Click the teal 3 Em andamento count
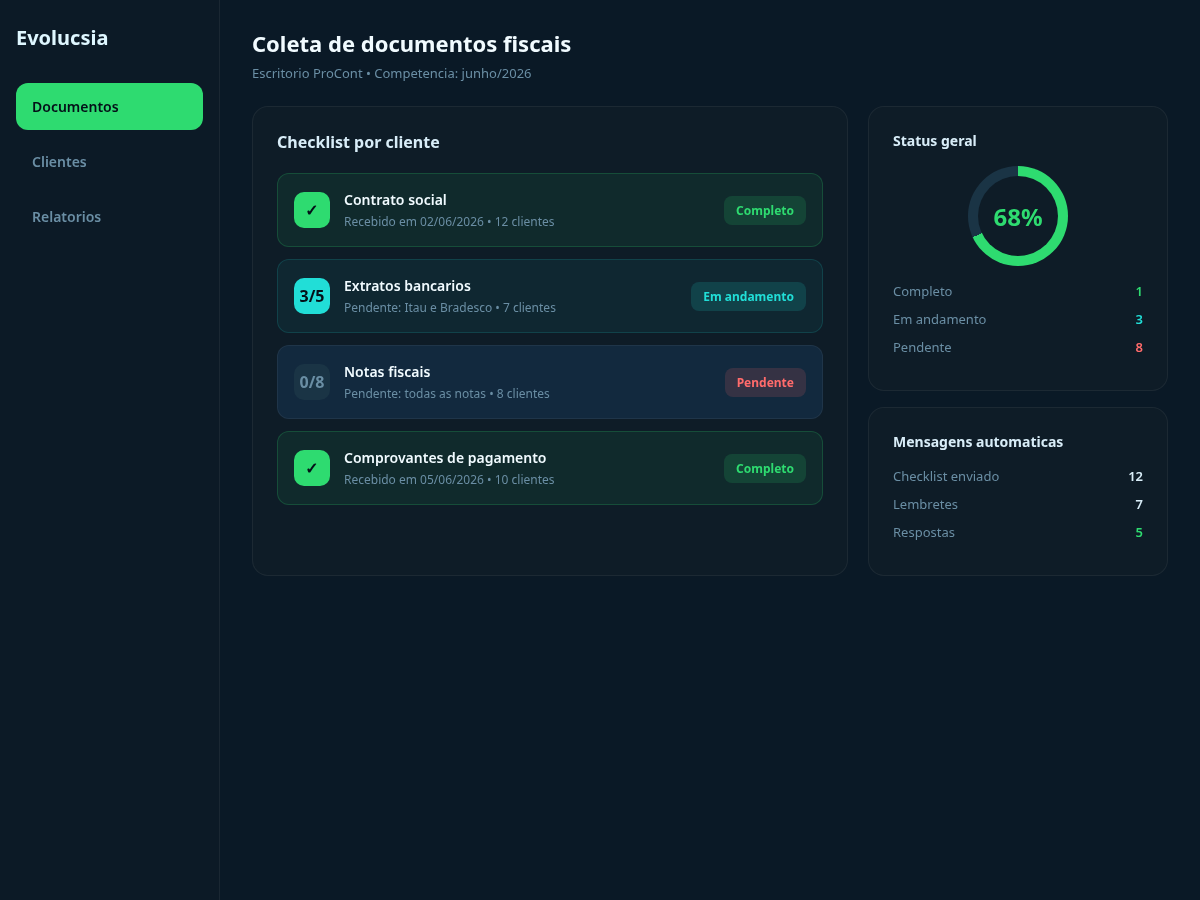 tap(1139, 320)
